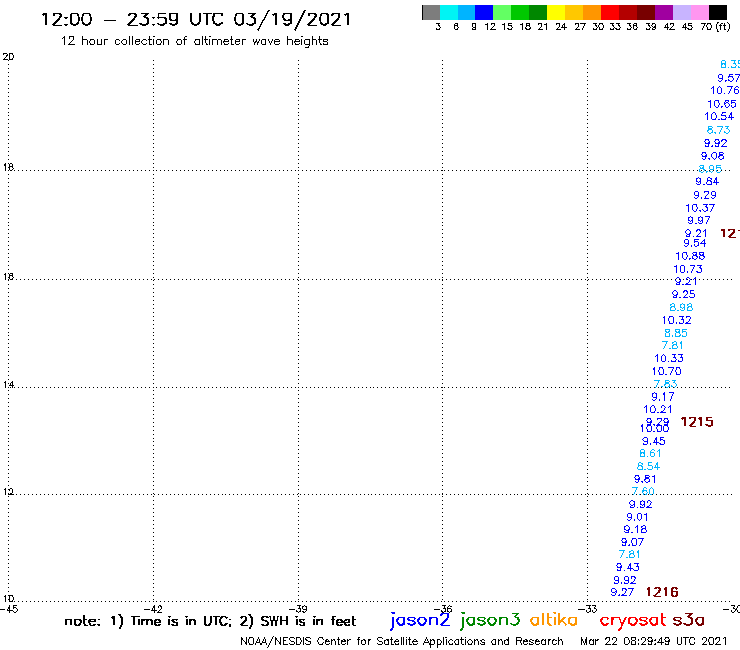This screenshot has width=740, height=650.
Task: Click the s3a satellite label
Action: pyautogui.click(x=688, y=620)
